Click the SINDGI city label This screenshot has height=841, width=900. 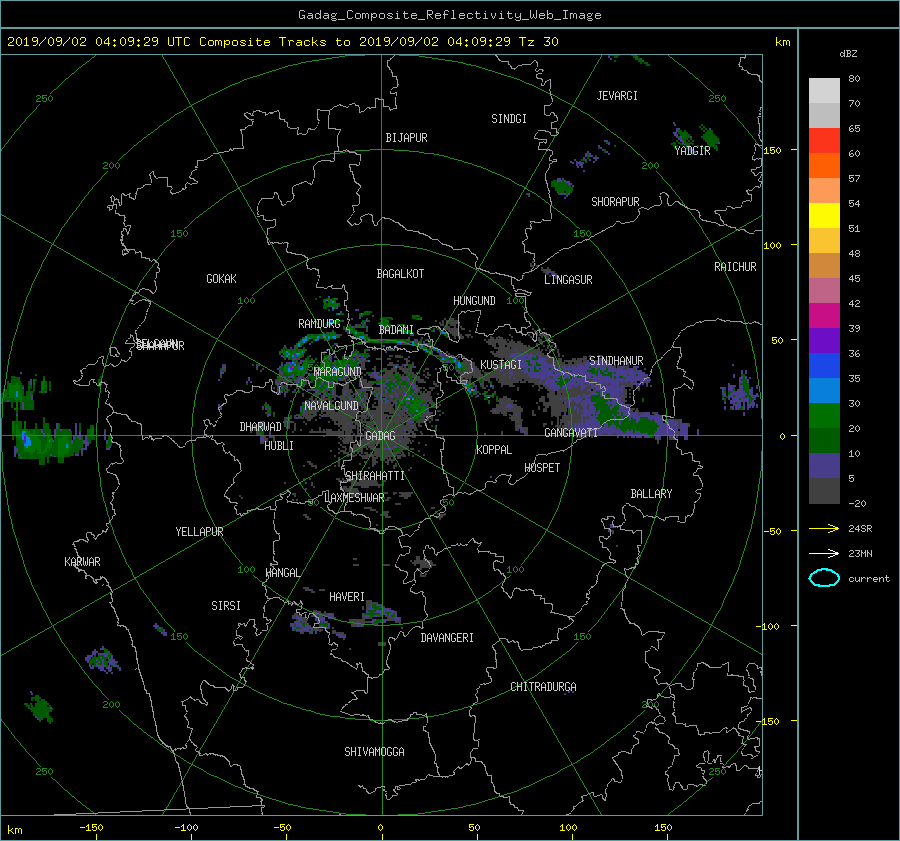[x=509, y=119]
